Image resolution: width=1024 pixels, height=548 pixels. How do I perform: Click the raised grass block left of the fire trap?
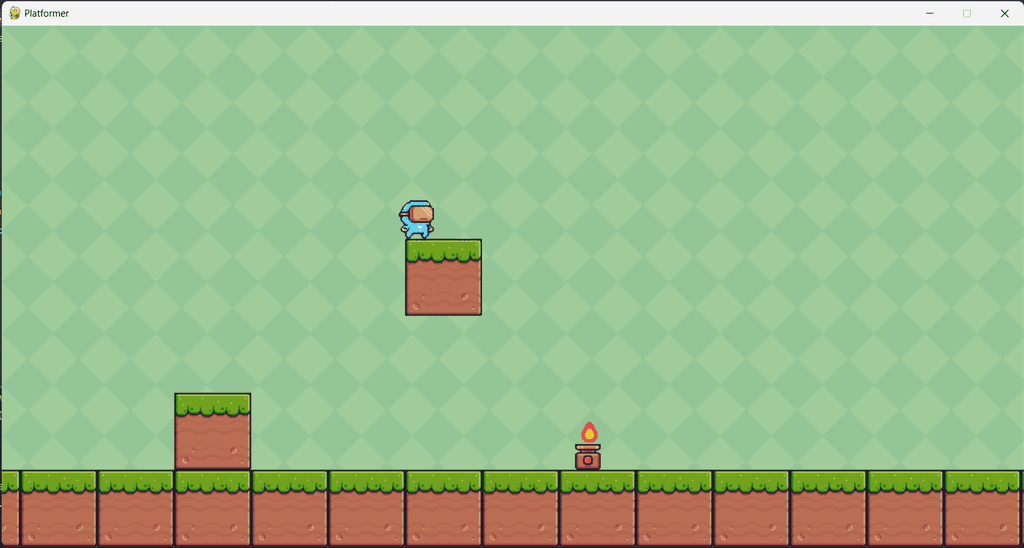click(213, 432)
